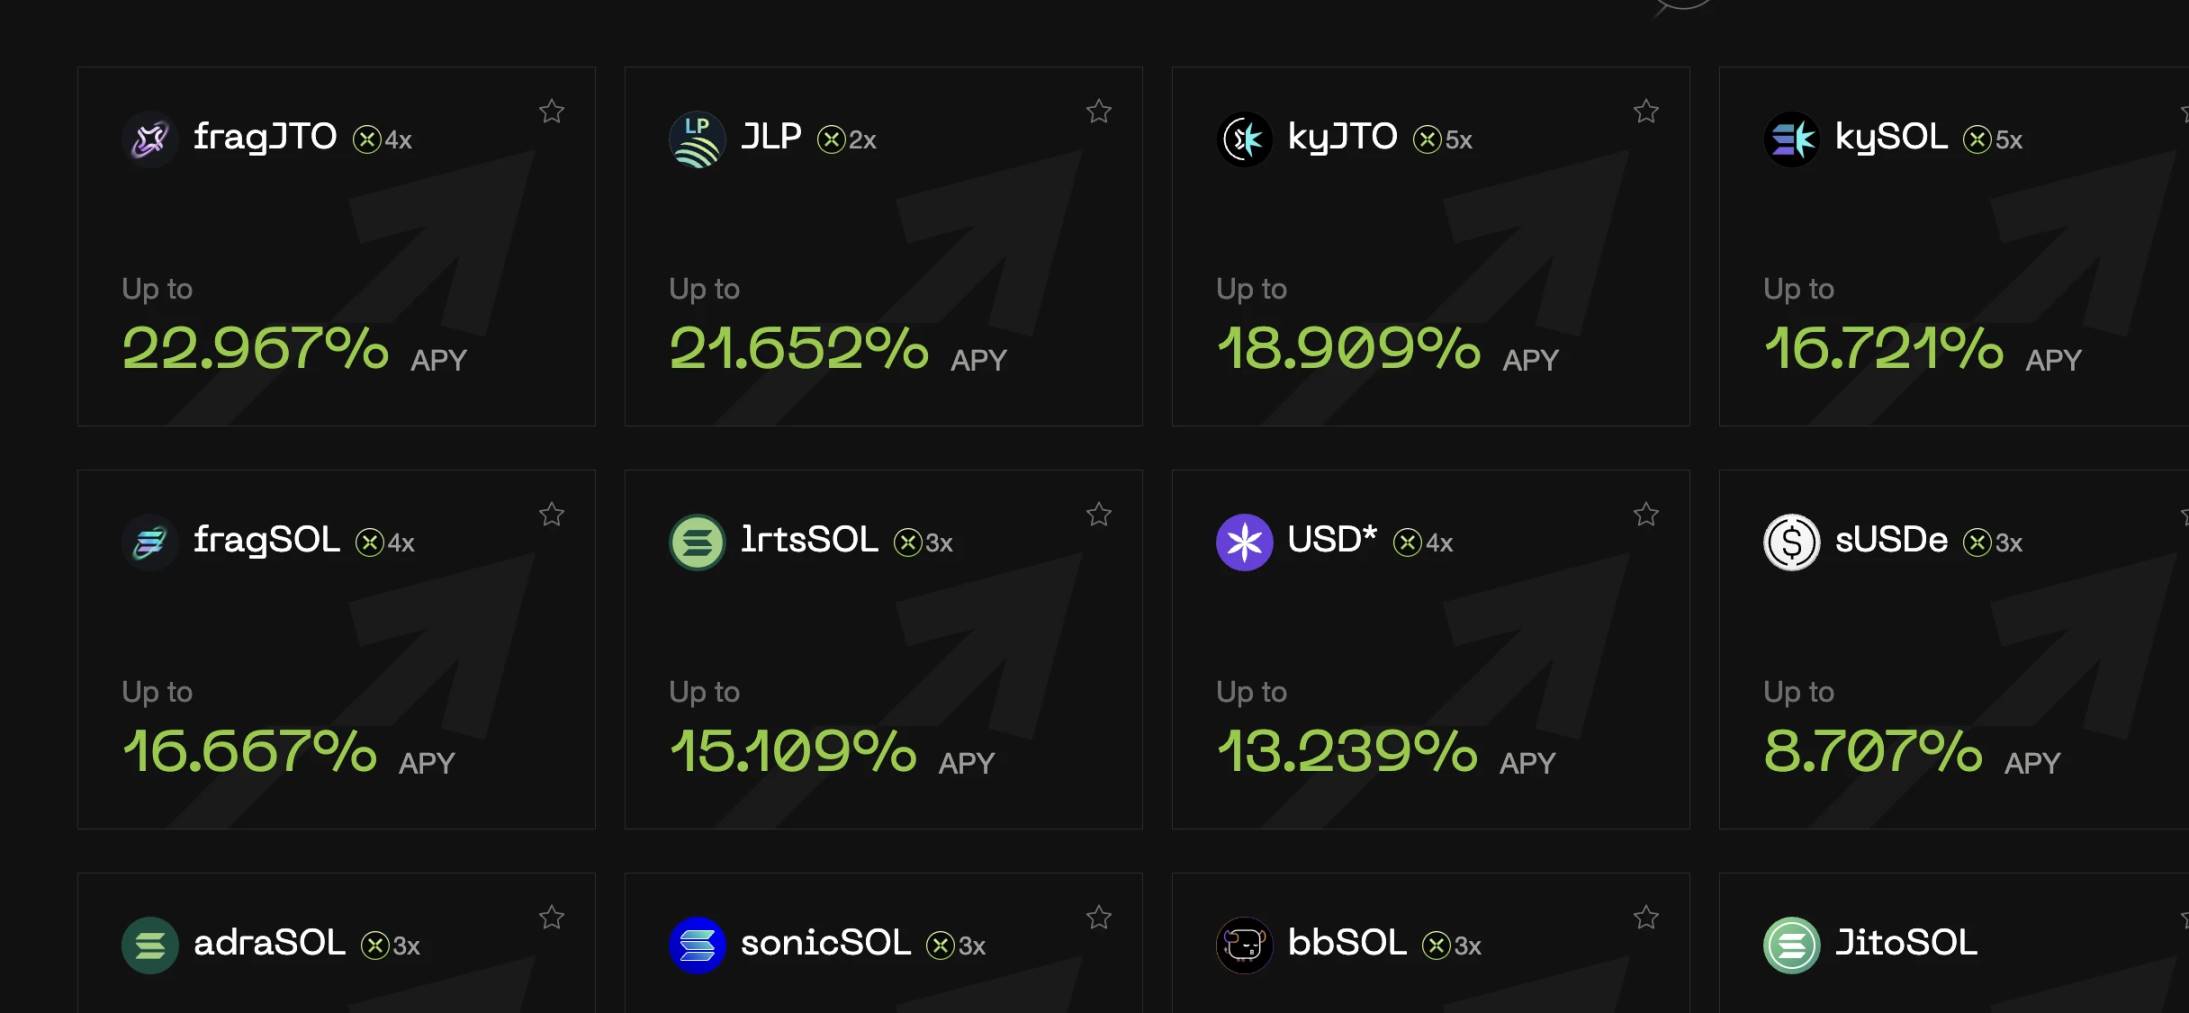Viewport: 2189px width, 1013px height.
Task: Click the sonicSOL blue logo icon
Action: click(x=696, y=945)
